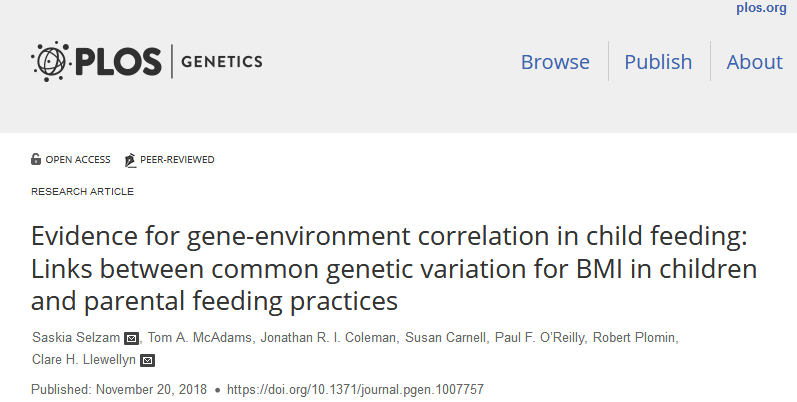Click envelope icon next to Saskia Selzam
Screen dimensions: 797x402
[x=131, y=338]
